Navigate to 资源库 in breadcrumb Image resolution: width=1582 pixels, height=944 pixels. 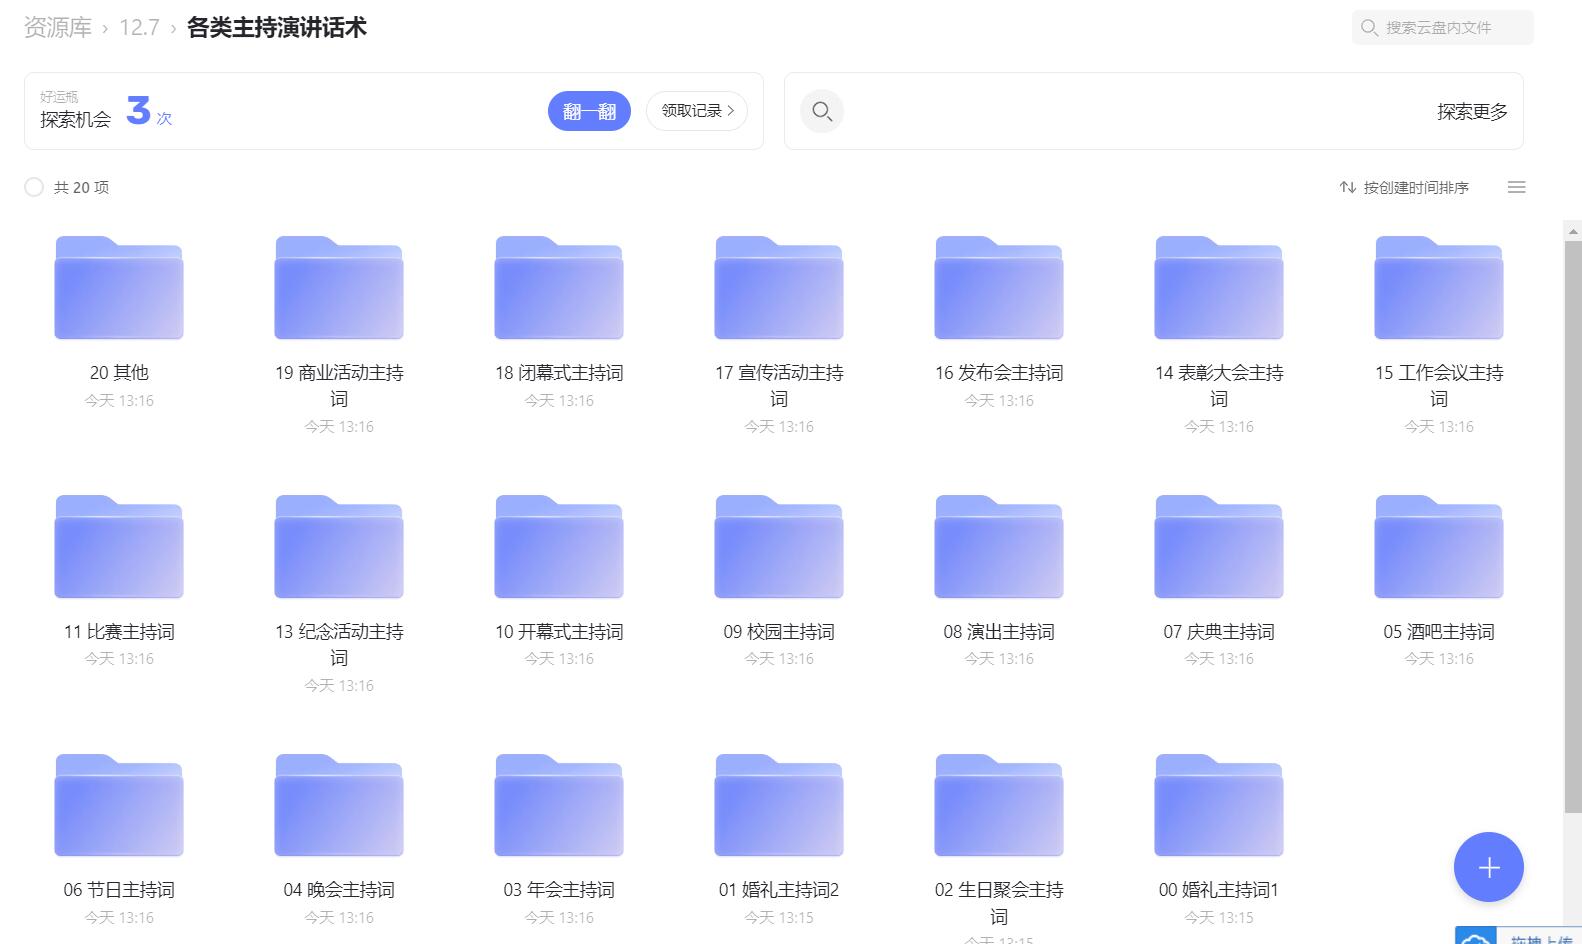(x=58, y=28)
